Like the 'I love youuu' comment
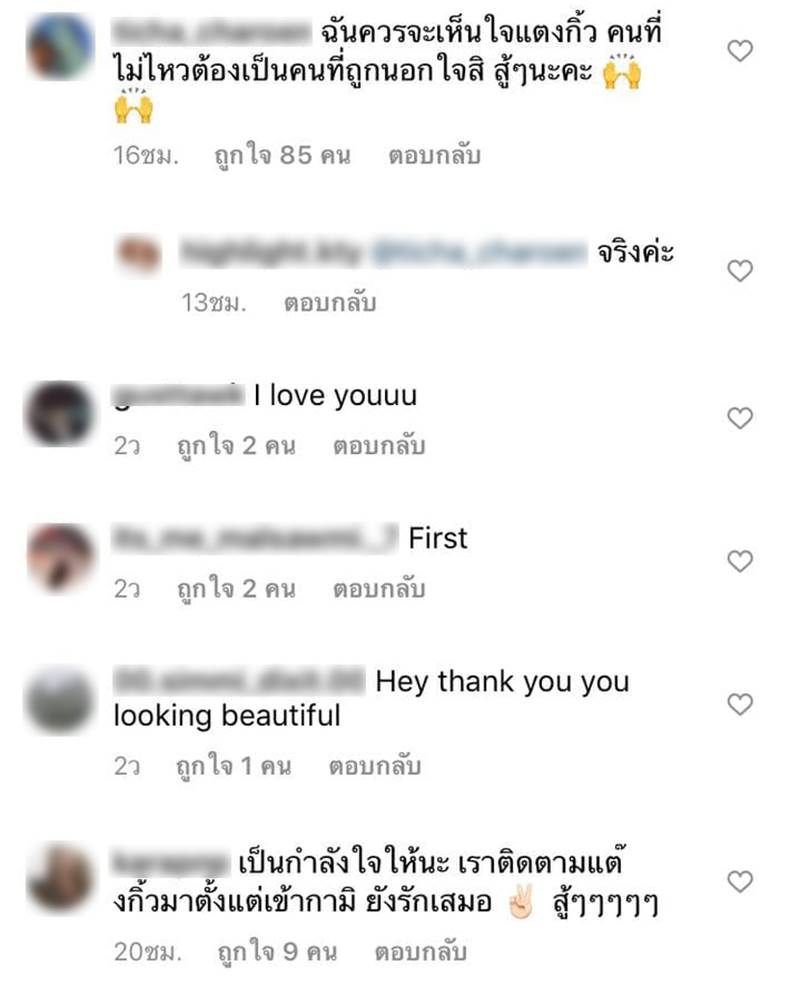The image size is (800, 995). pyautogui.click(x=740, y=418)
